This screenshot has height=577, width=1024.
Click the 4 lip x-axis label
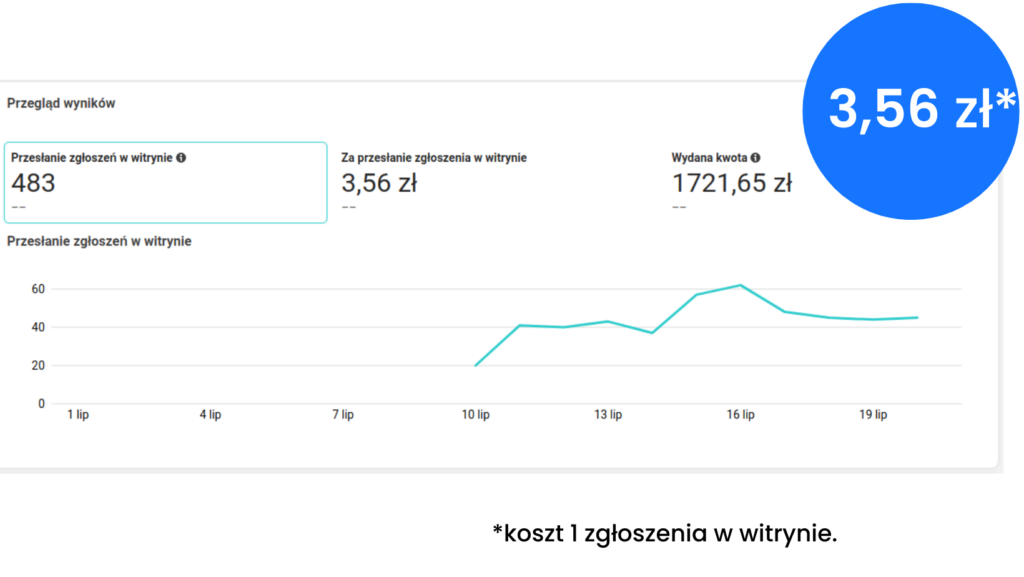click(x=210, y=415)
